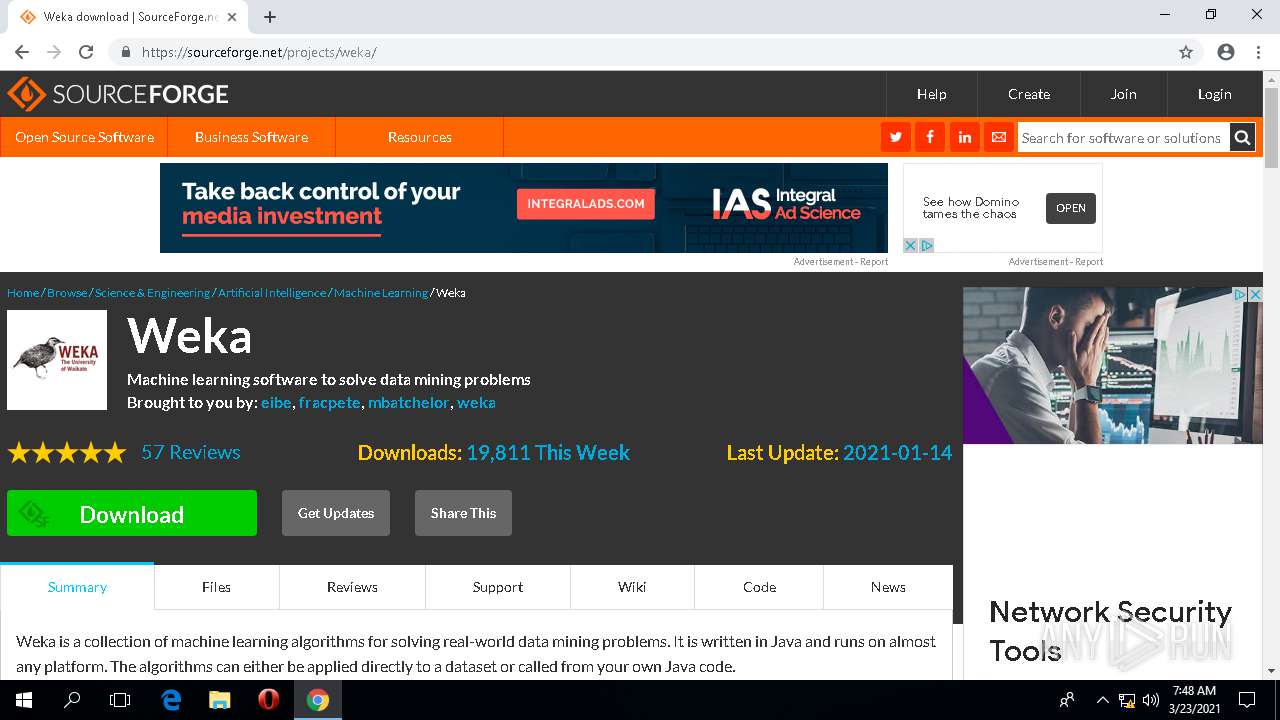The height and width of the screenshot is (720, 1280).
Task: Click Help in top navigation
Action: [x=931, y=94]
